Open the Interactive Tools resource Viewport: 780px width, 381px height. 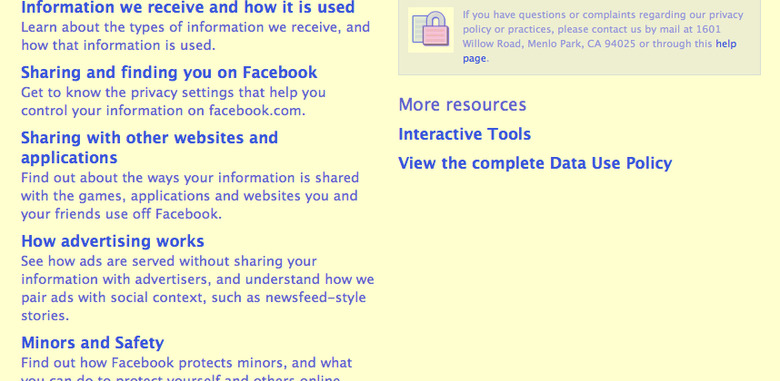(465, 134)
